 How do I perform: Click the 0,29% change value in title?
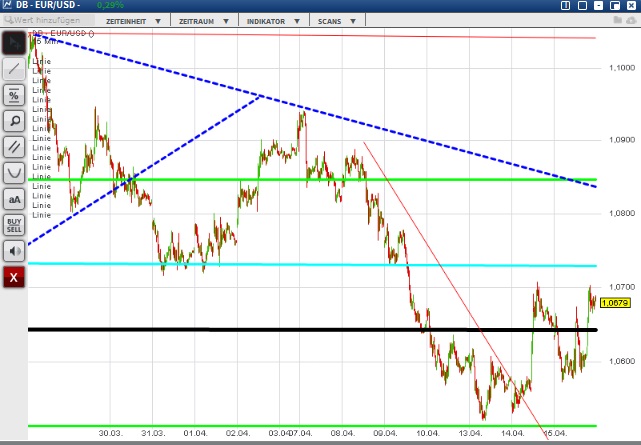[x=110, y=5]
